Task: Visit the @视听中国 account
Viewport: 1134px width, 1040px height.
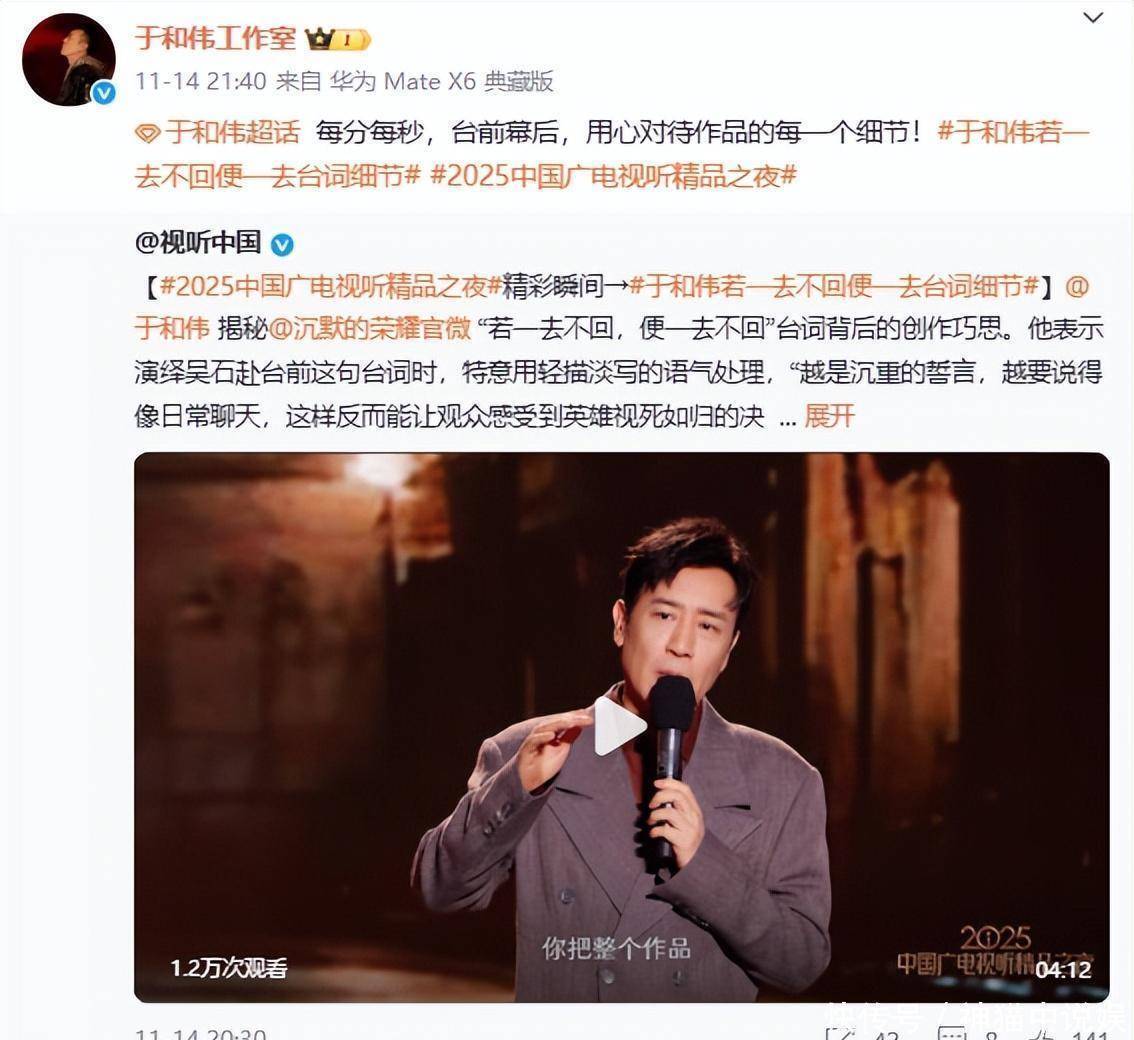Action: click(x=198, y=243)
